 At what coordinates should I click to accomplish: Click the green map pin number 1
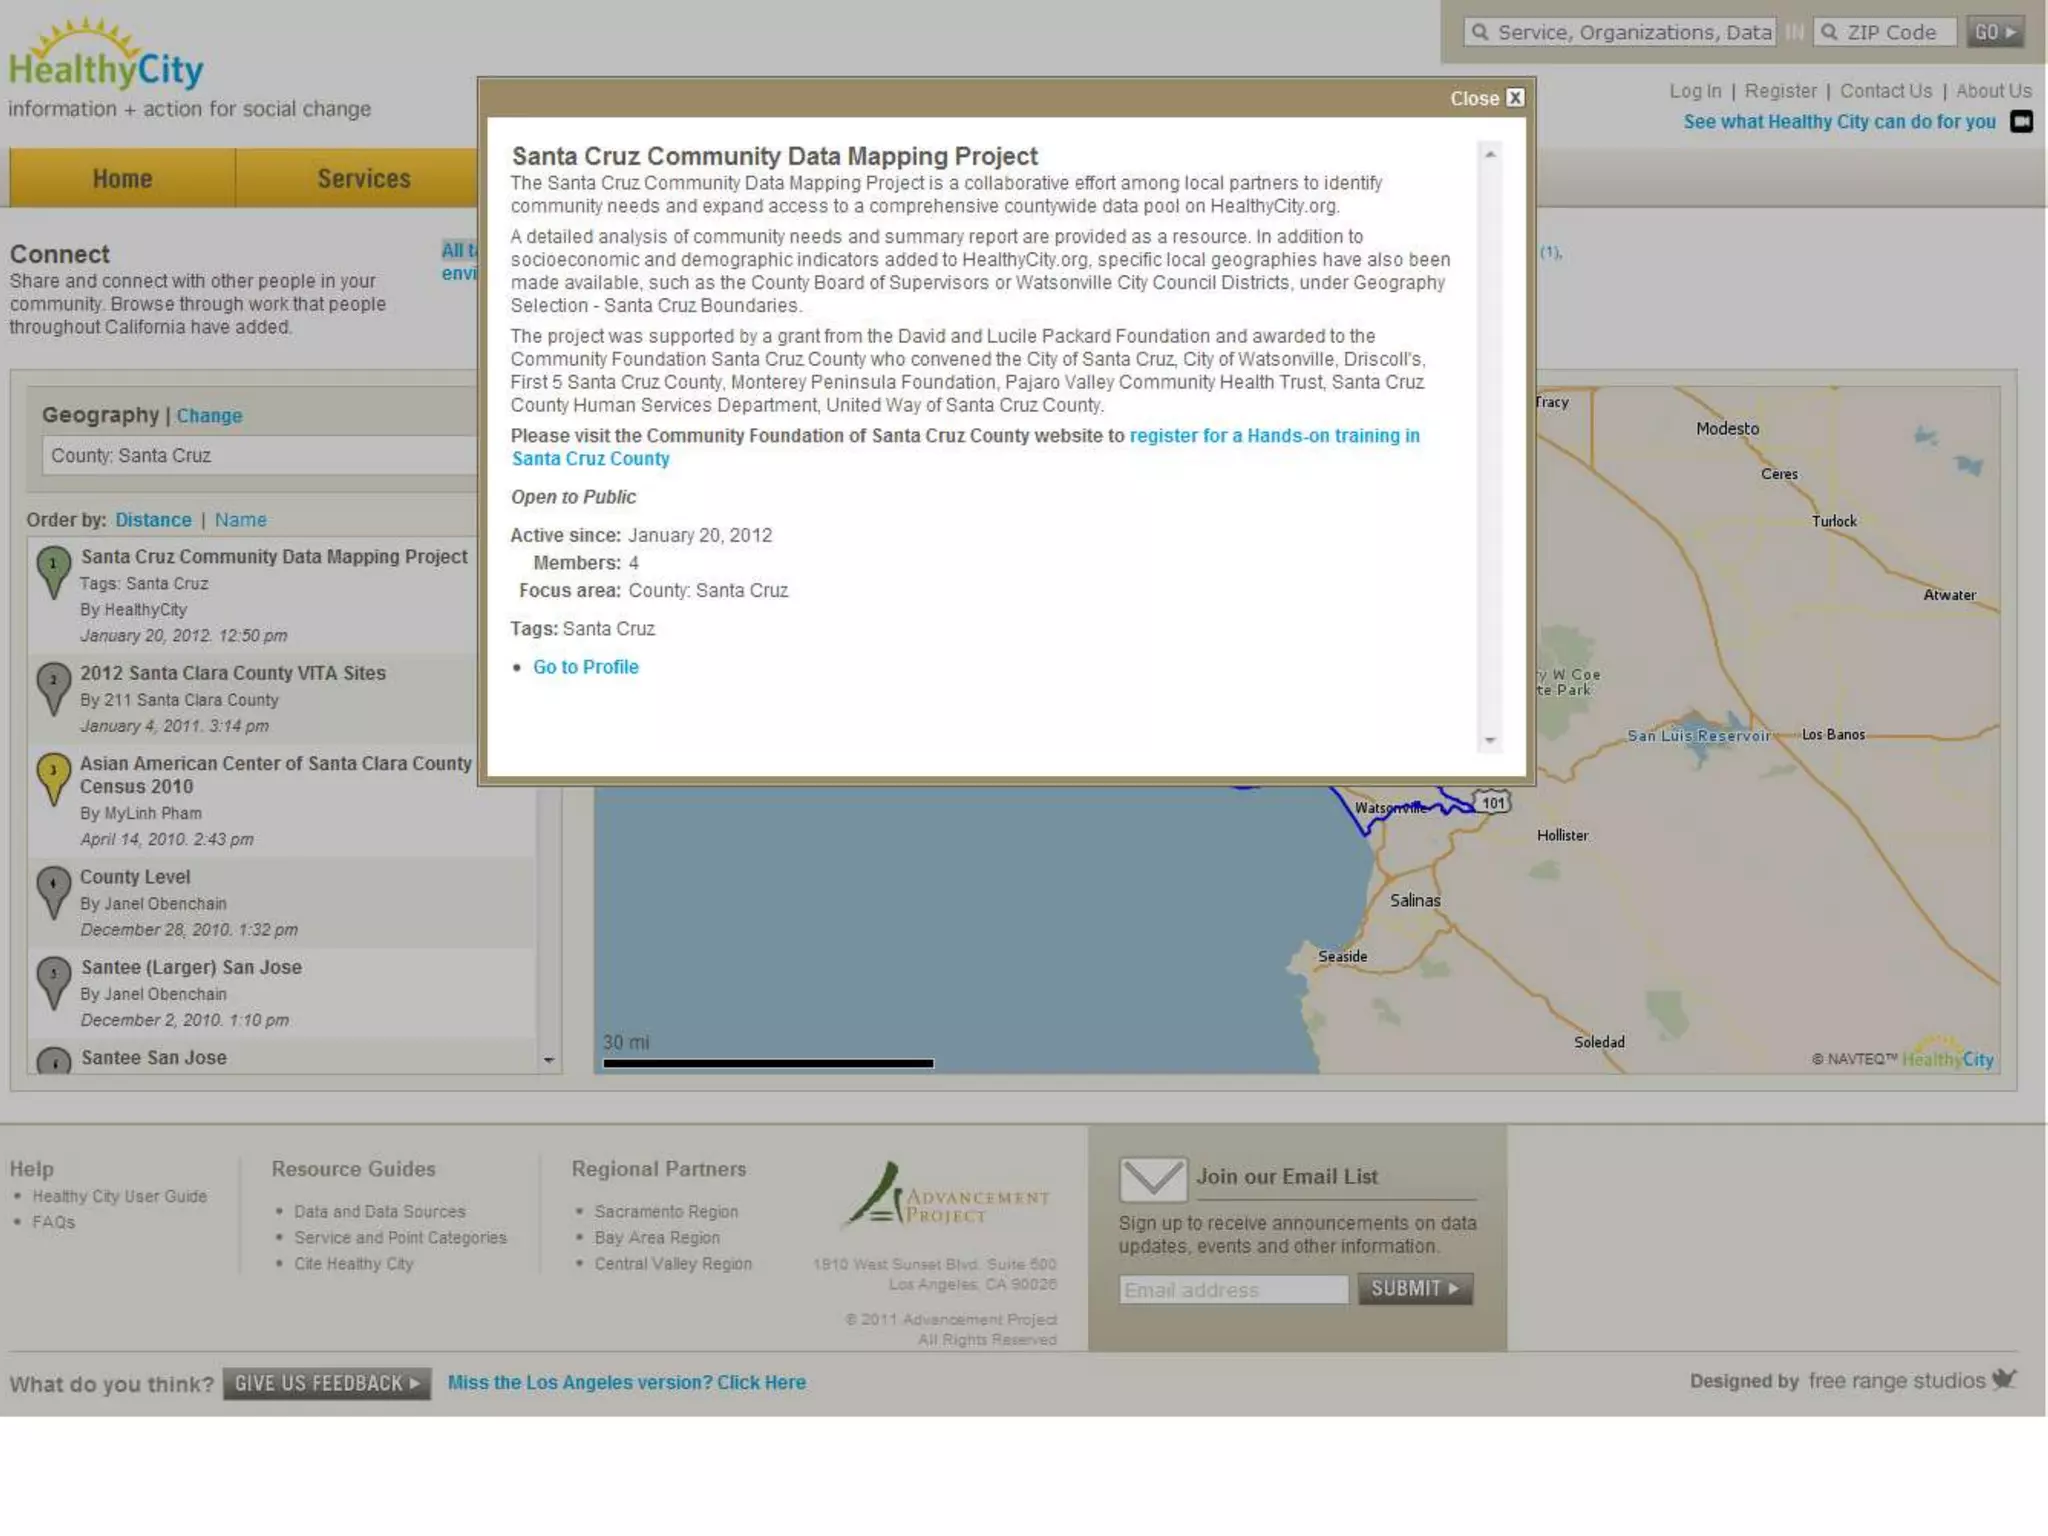point(53,568)
